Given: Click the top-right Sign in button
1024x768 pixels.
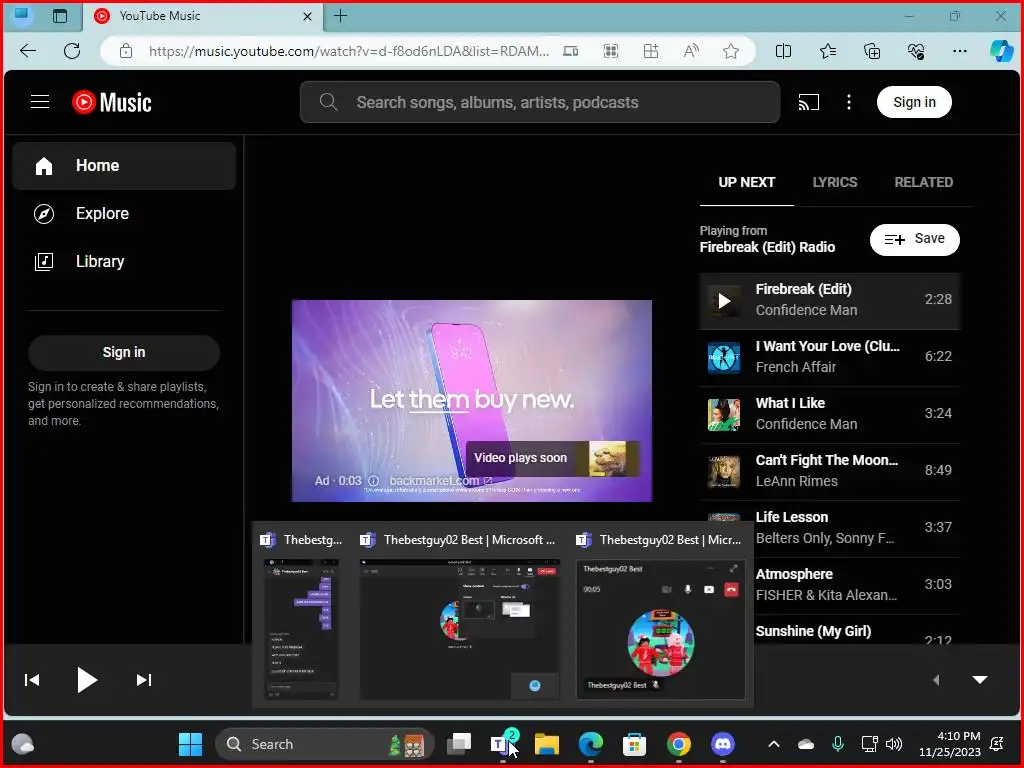Looking at the screenshot, I should (914, 102).
